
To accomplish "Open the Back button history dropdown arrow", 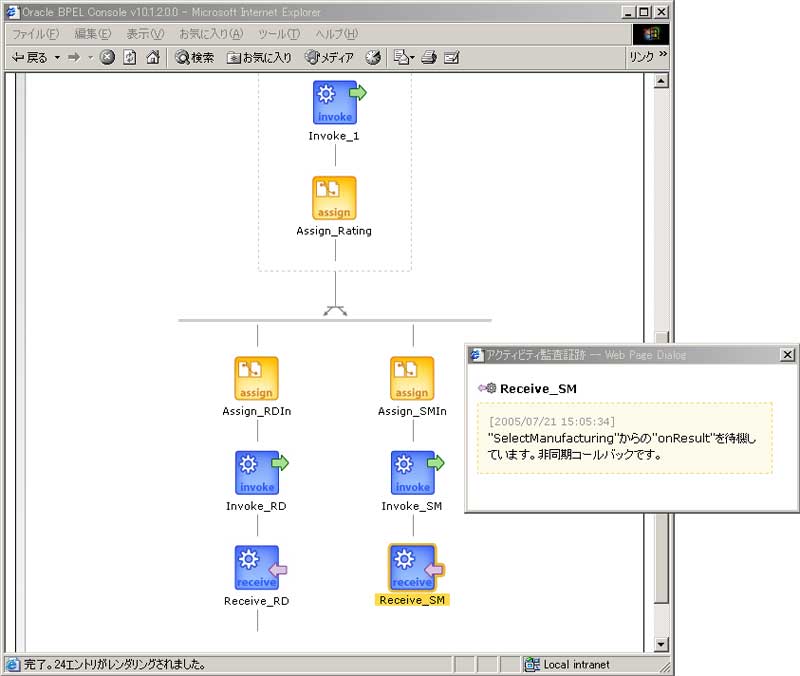I will click(x=57, y=57).
